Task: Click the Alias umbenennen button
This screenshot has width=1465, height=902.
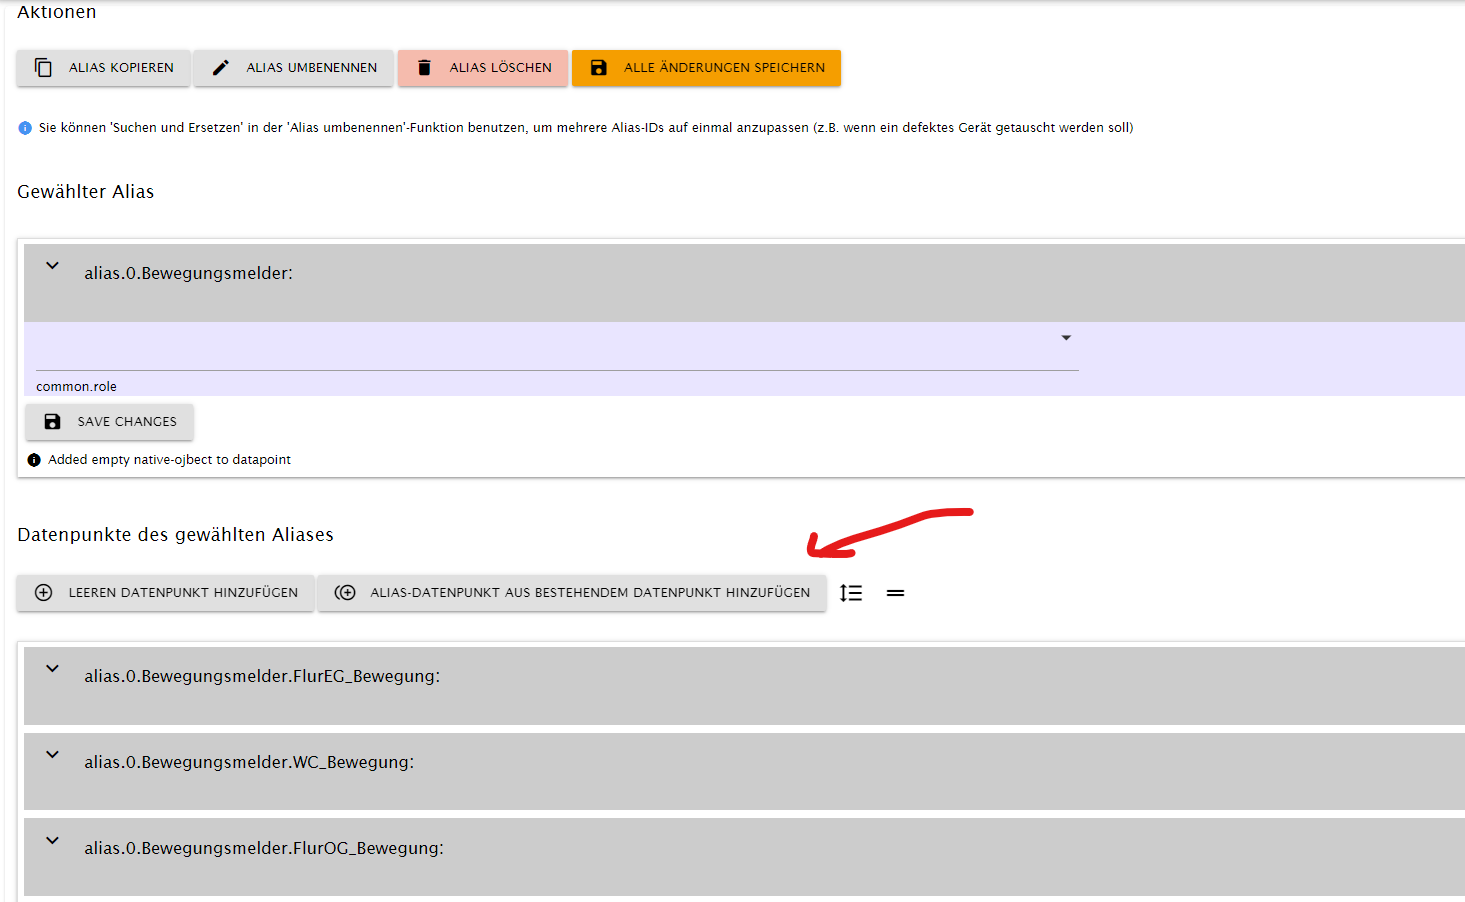Action: [x=294, y=68]
